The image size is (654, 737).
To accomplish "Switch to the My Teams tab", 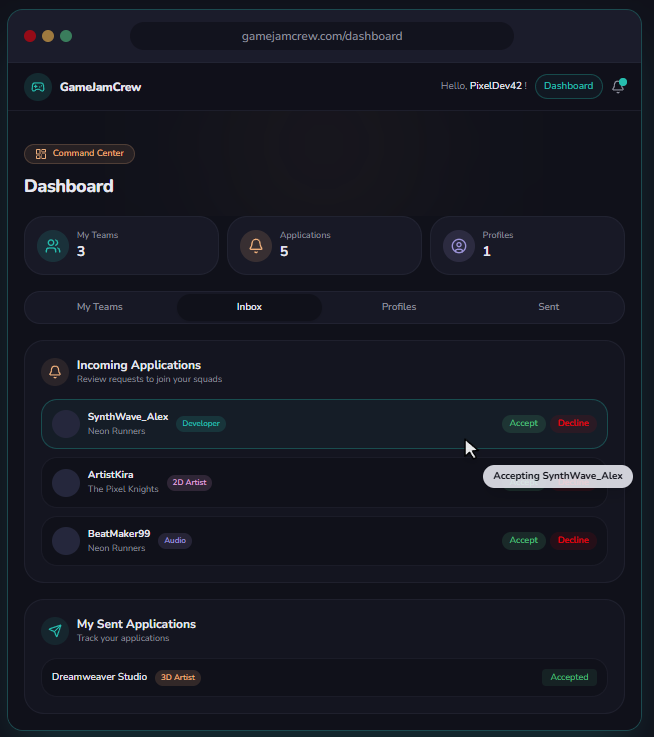I will 100,307.
